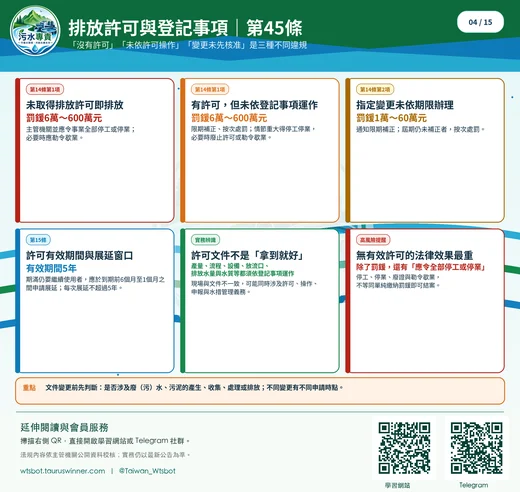The width and height of the screenshot is (520, 492).
Task: Click the green 實務辨識 tag
Action: point(205,240)
